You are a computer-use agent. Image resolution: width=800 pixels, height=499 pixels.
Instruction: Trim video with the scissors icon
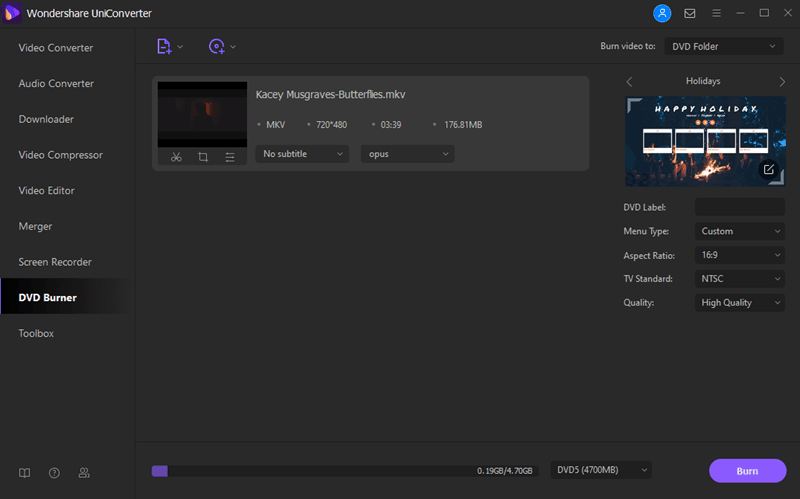(176, 157)
